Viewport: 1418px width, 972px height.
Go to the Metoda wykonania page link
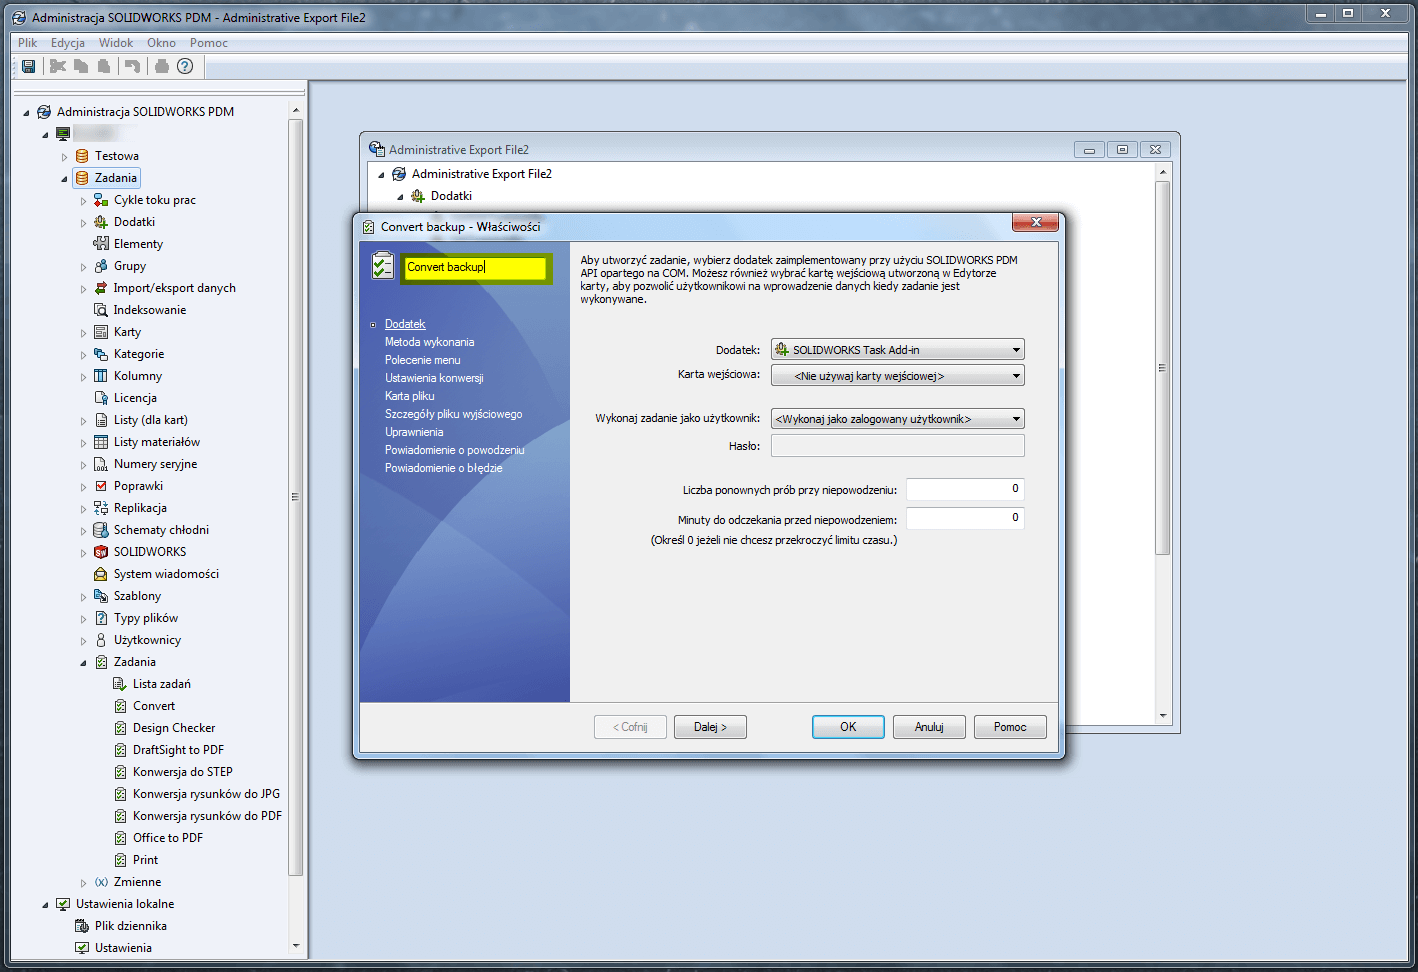coord(429,342)
